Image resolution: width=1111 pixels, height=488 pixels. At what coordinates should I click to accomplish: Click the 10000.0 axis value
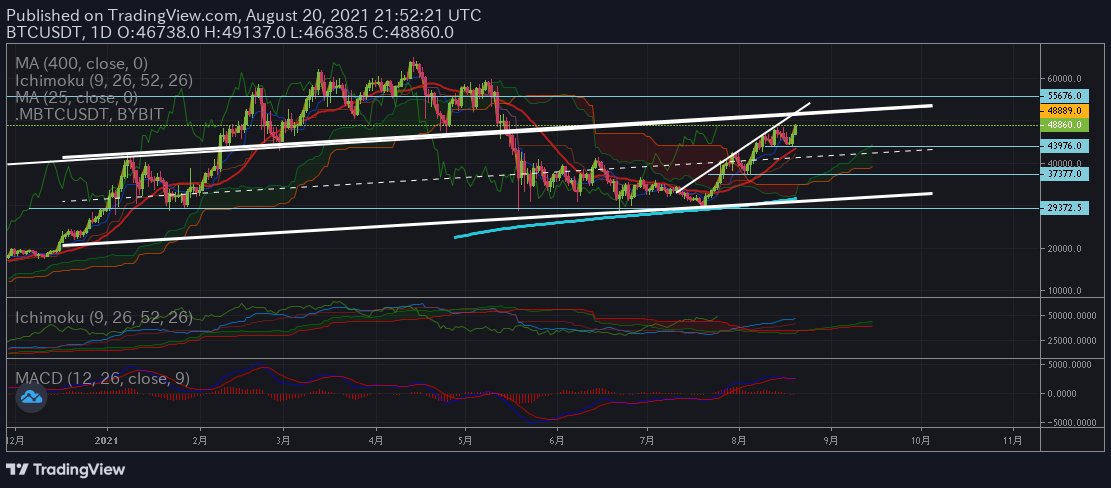point(1065,290)
